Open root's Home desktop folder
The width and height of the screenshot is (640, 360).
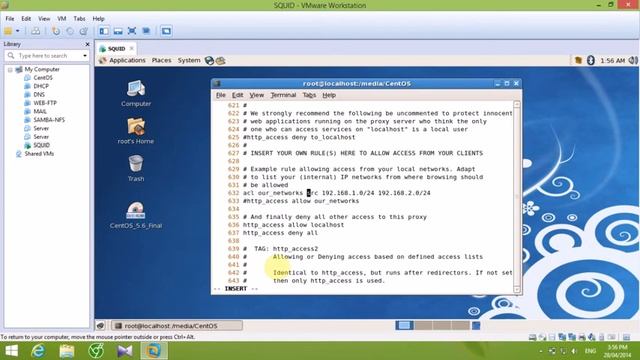(x=136, y=131)
